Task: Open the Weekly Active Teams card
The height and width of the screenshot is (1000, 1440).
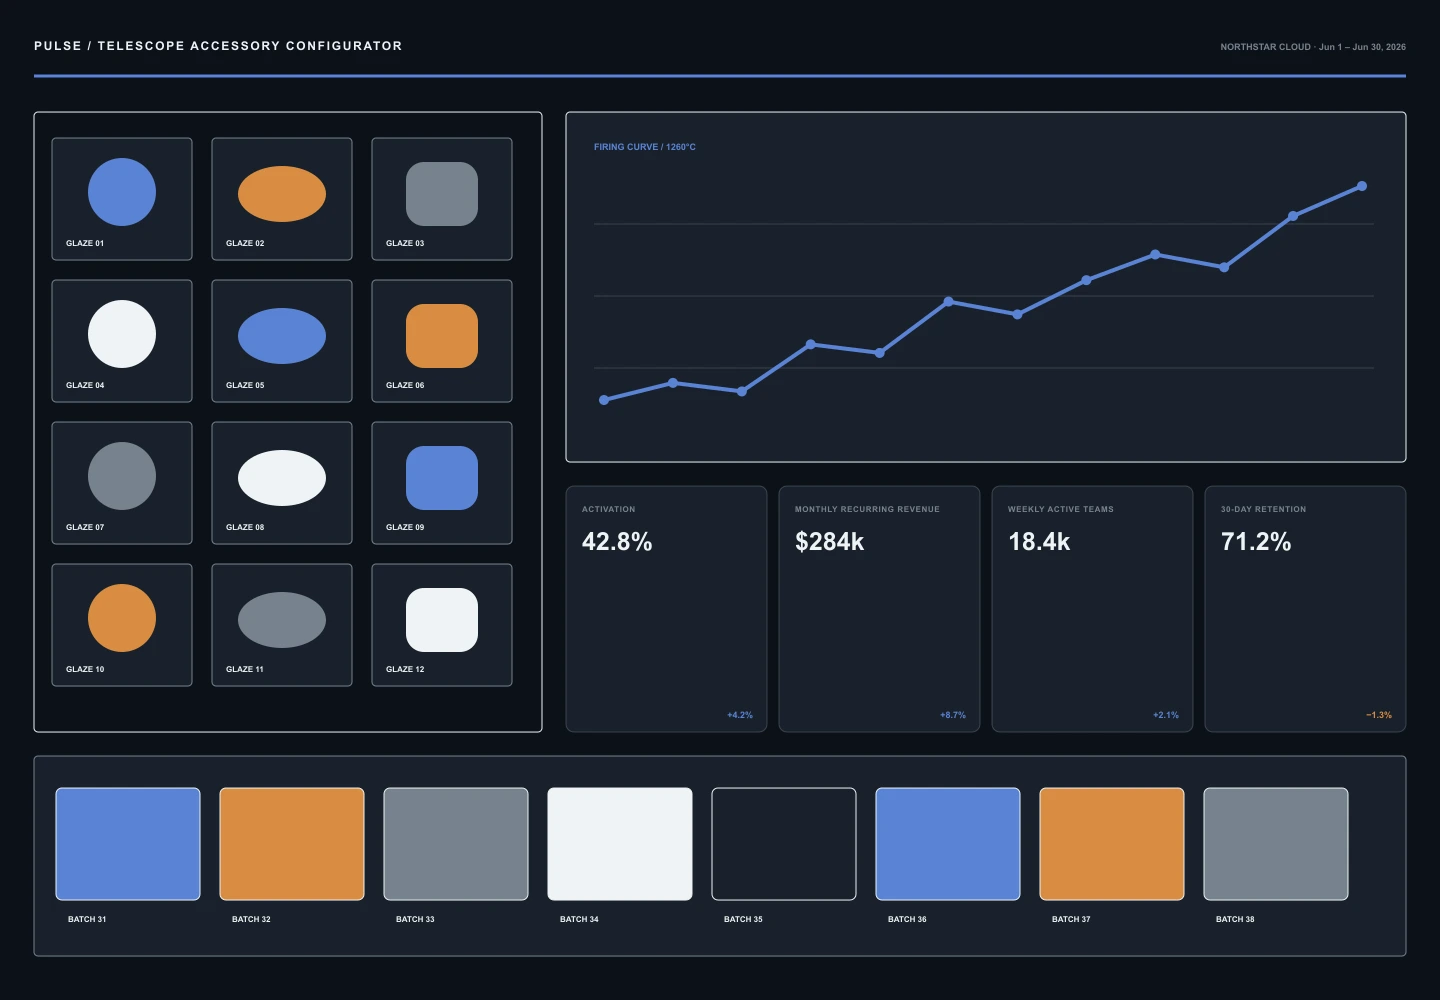Action: [x=1092, y=609]
